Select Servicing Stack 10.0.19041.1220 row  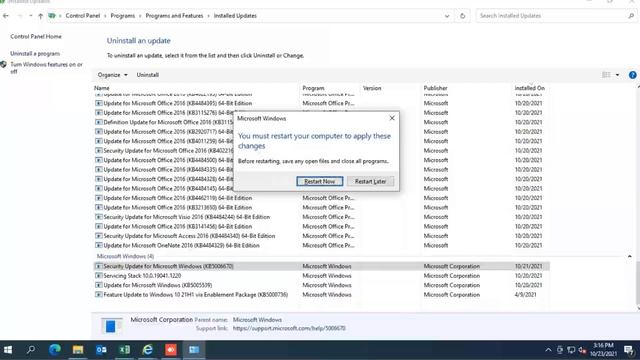(x=322, y=276)
